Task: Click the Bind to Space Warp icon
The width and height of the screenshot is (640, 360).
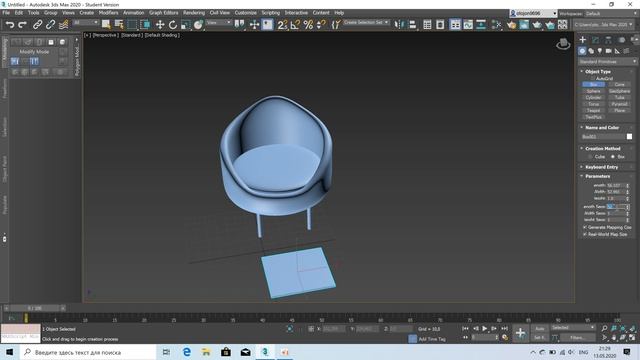Action: tap(63, 24)
